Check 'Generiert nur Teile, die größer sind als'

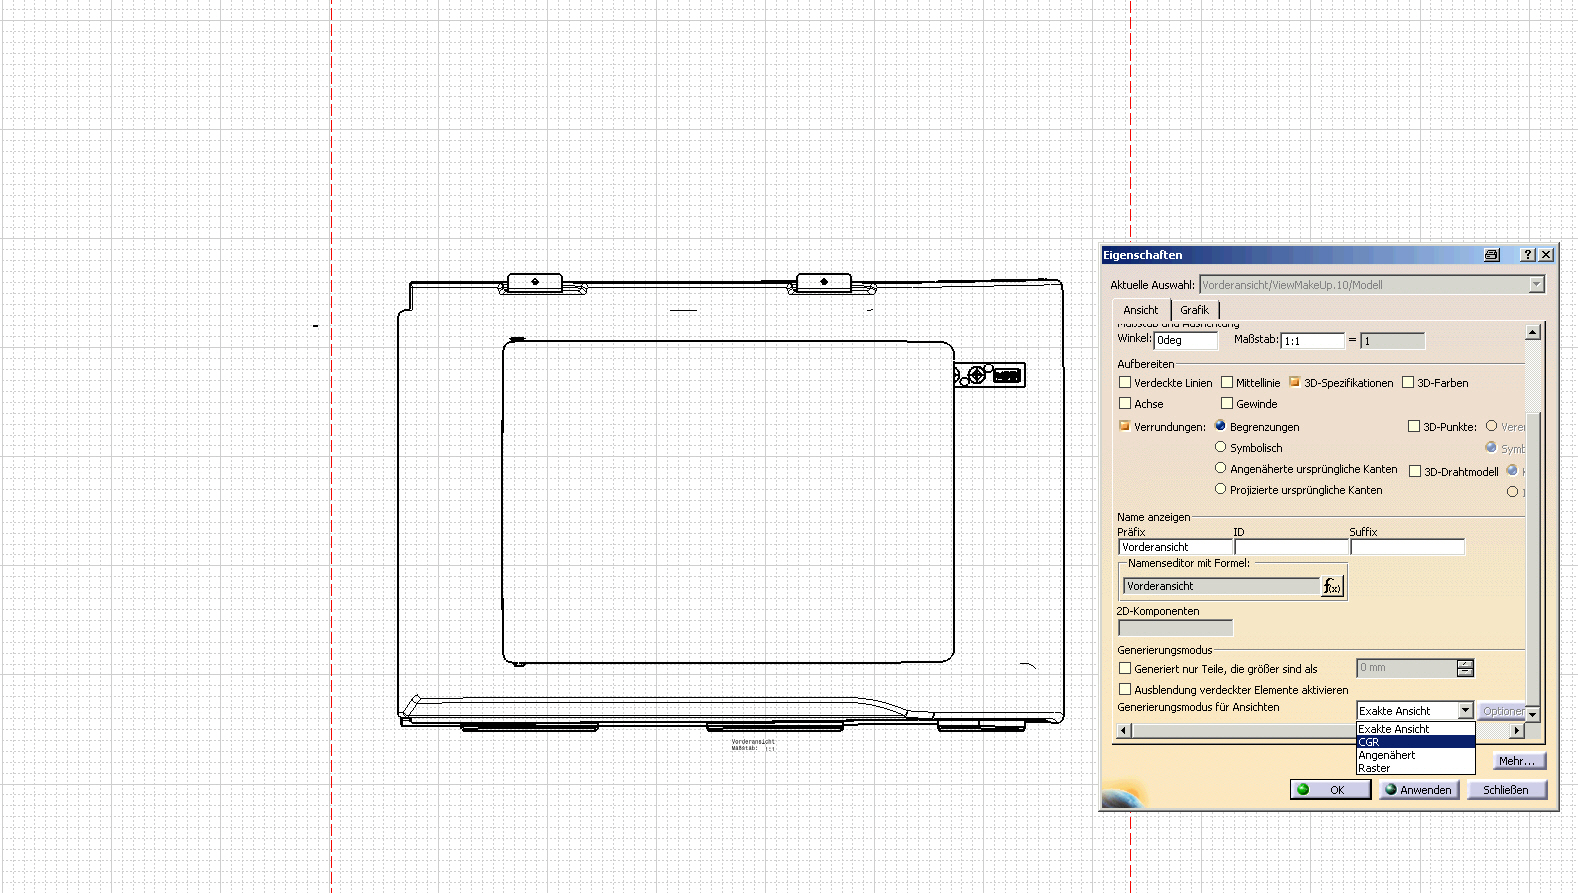click(x=1125, y=668)
